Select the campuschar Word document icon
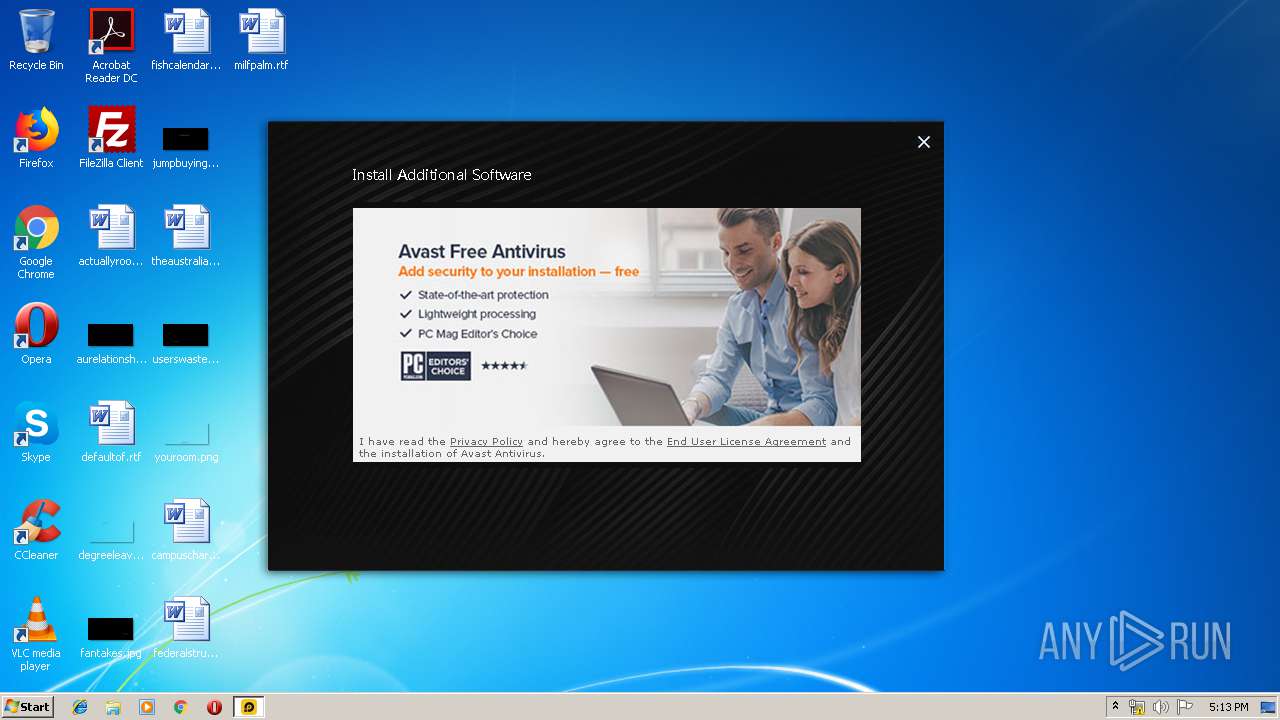Screen dimensions: 1280x720 coord(186,530)
